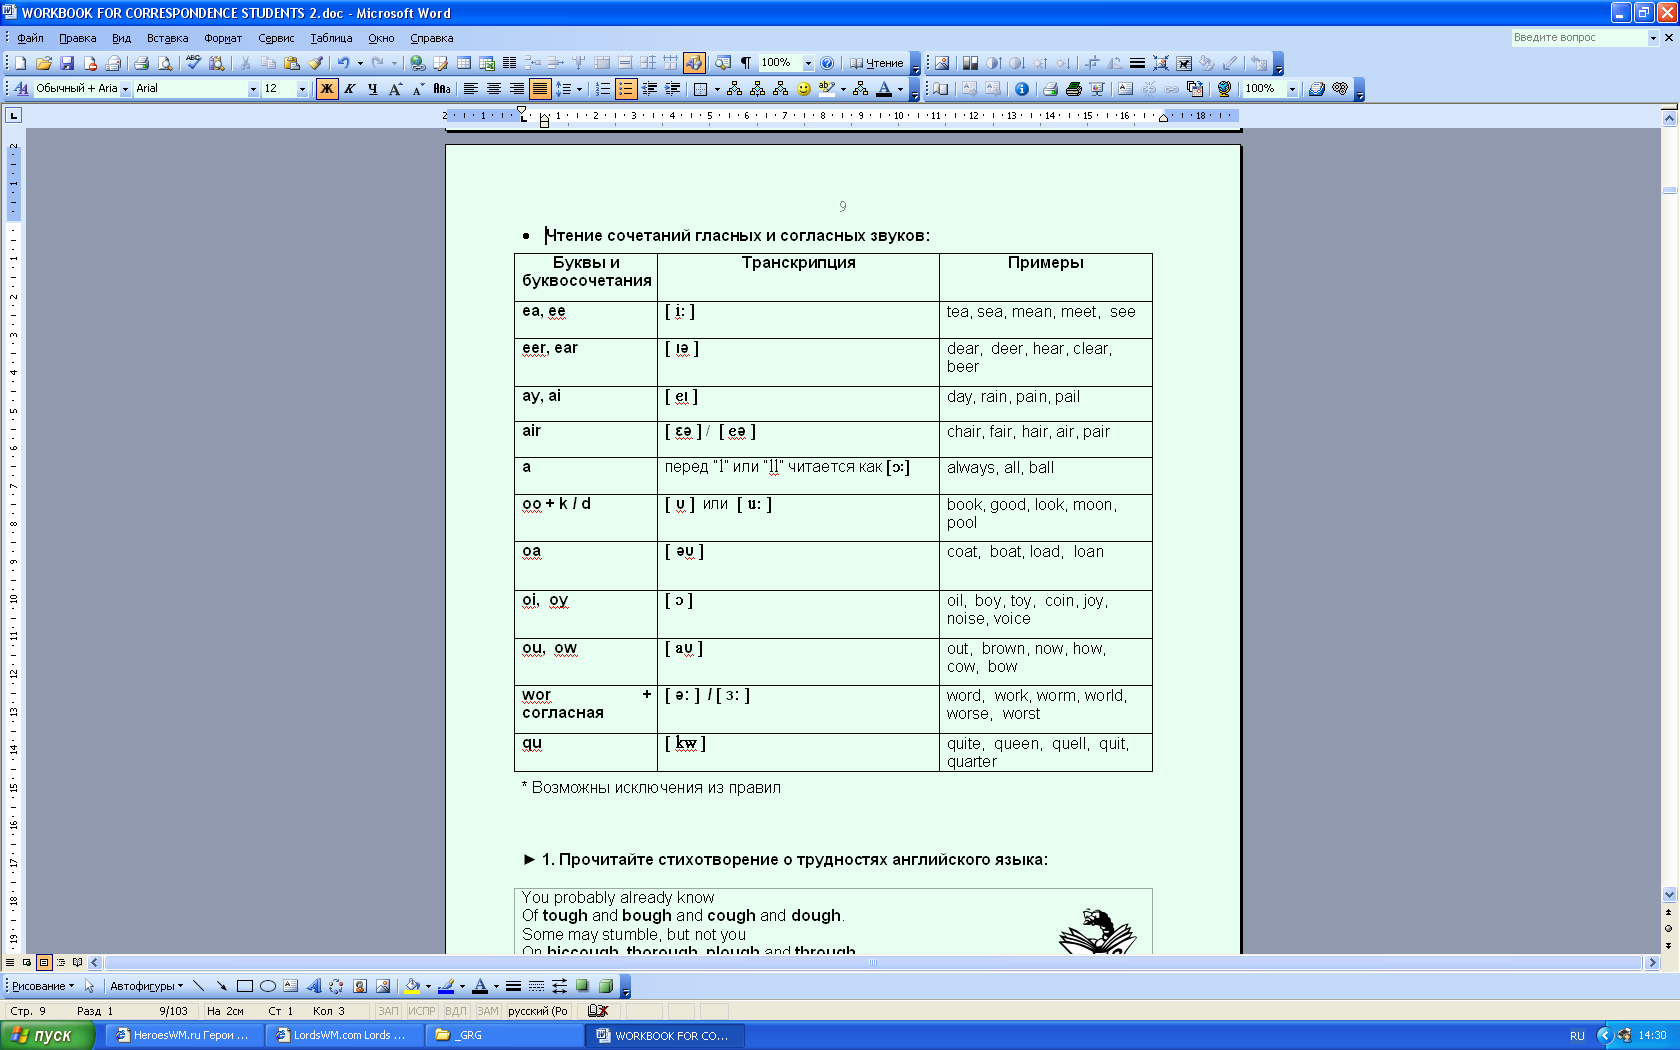Image resolution: width=1680 pixels, height=1050 pixels.
Task: Click the font color swatch on Drawing toolbar
Action: 480,986
